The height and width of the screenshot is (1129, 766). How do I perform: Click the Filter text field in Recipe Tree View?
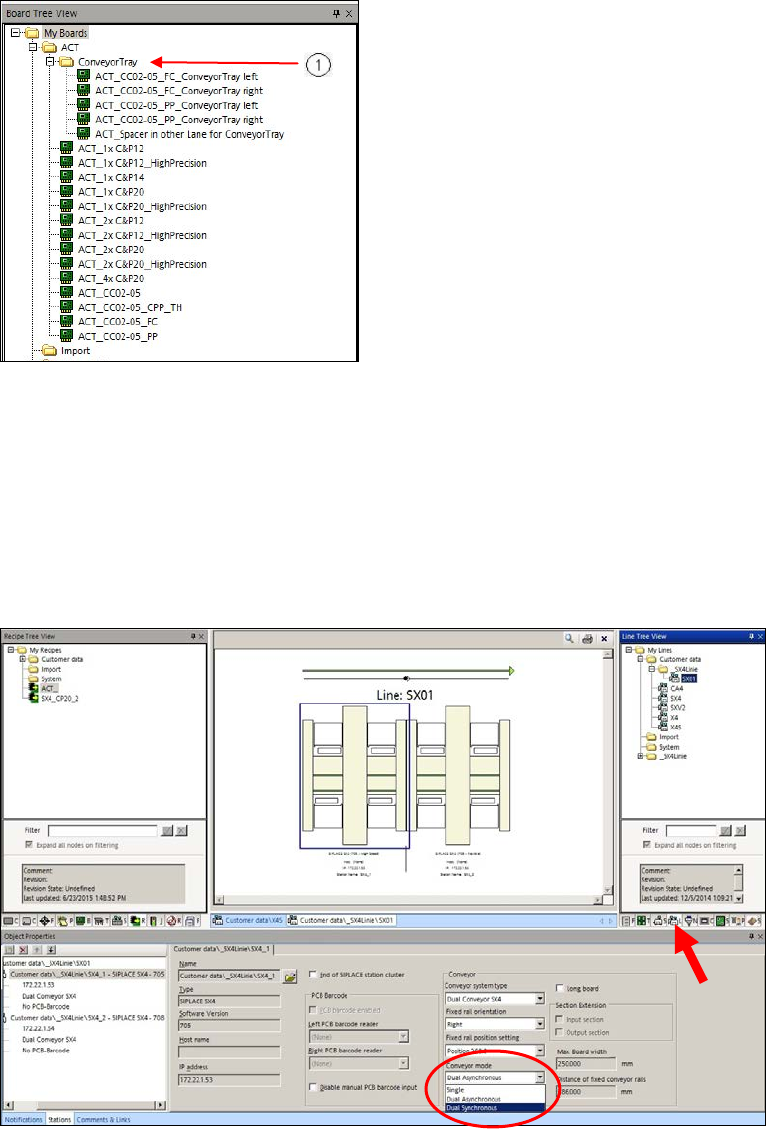(103, 830)
